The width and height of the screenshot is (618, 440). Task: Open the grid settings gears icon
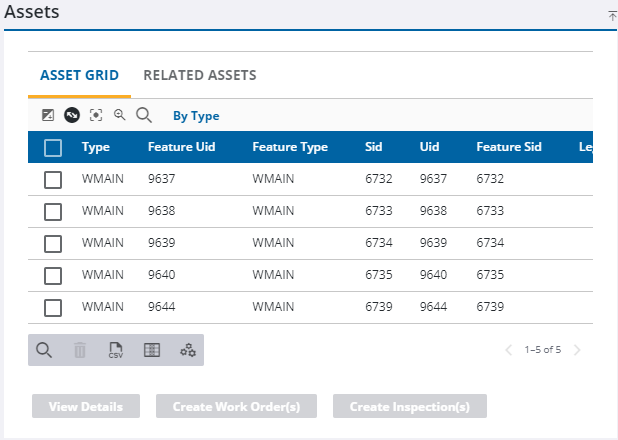pos(187,350)
